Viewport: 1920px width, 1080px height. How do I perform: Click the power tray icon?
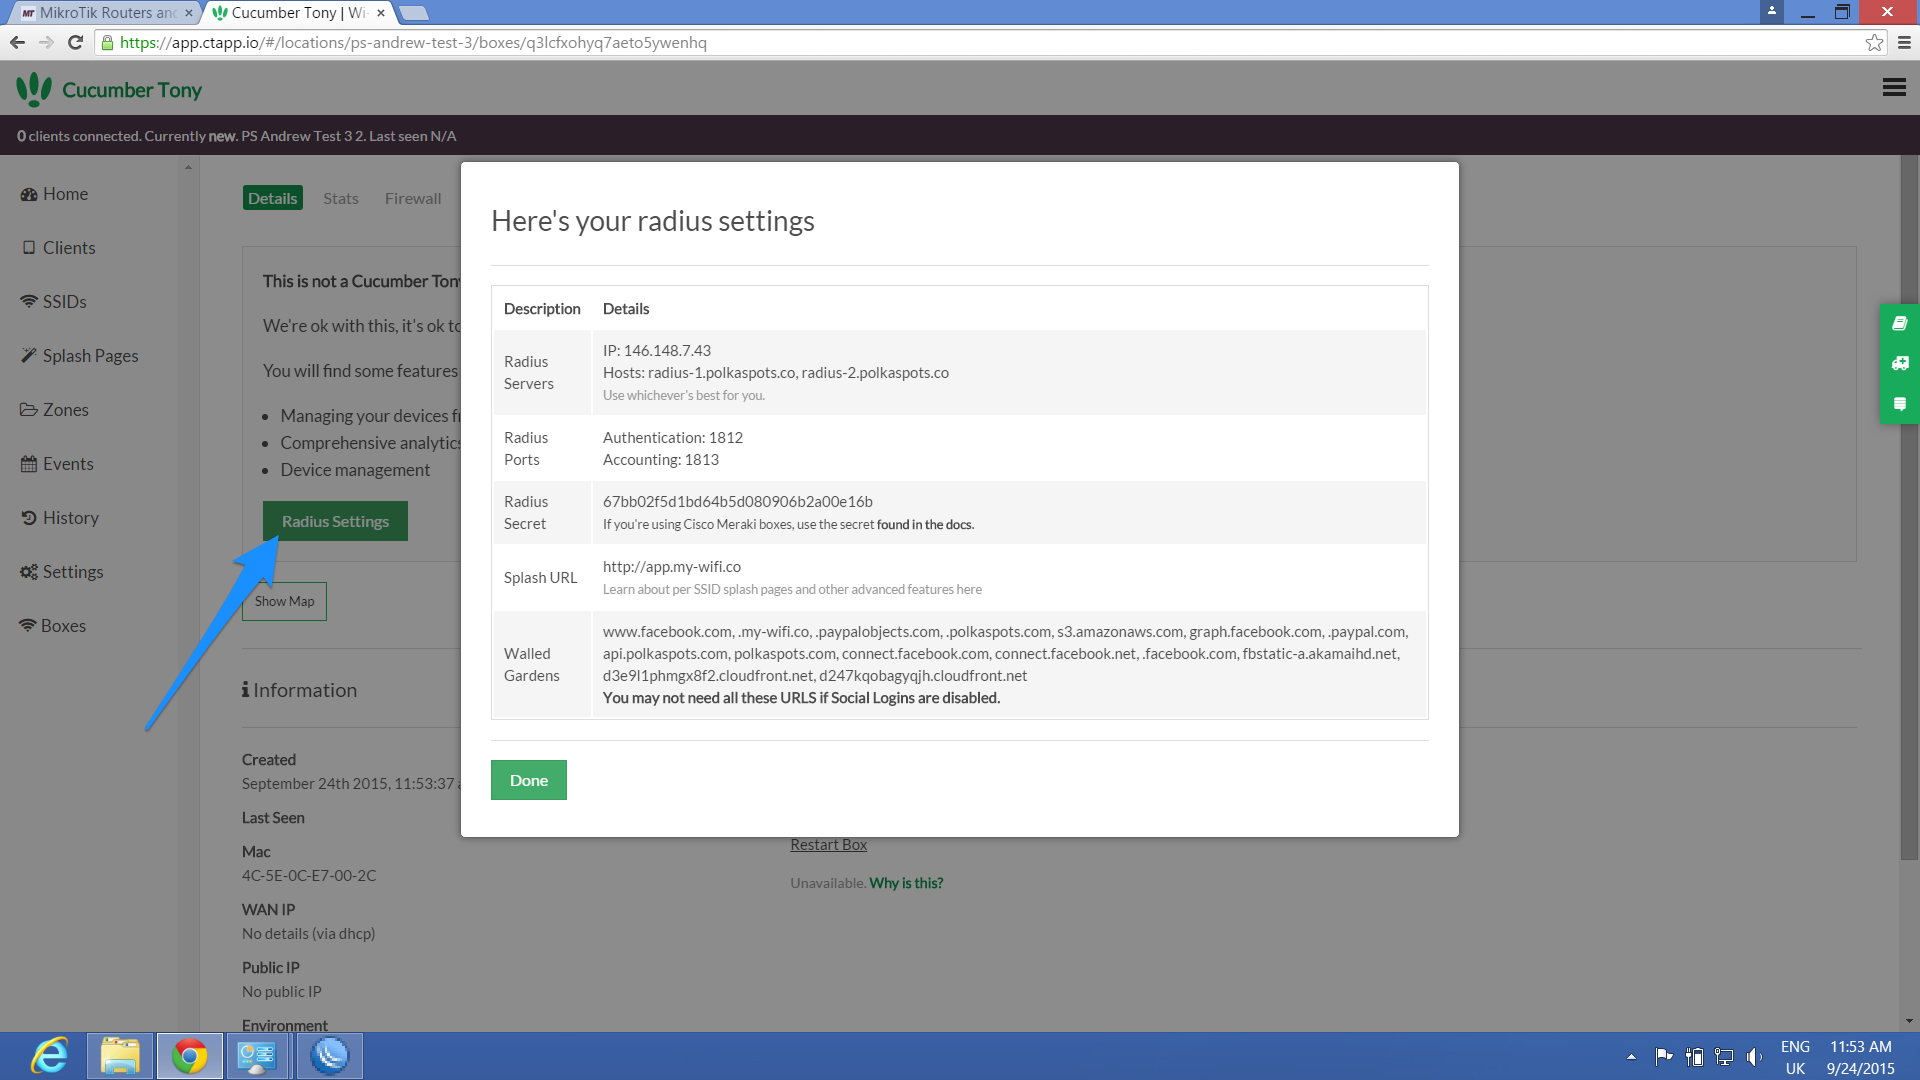pos(1694,1056)
